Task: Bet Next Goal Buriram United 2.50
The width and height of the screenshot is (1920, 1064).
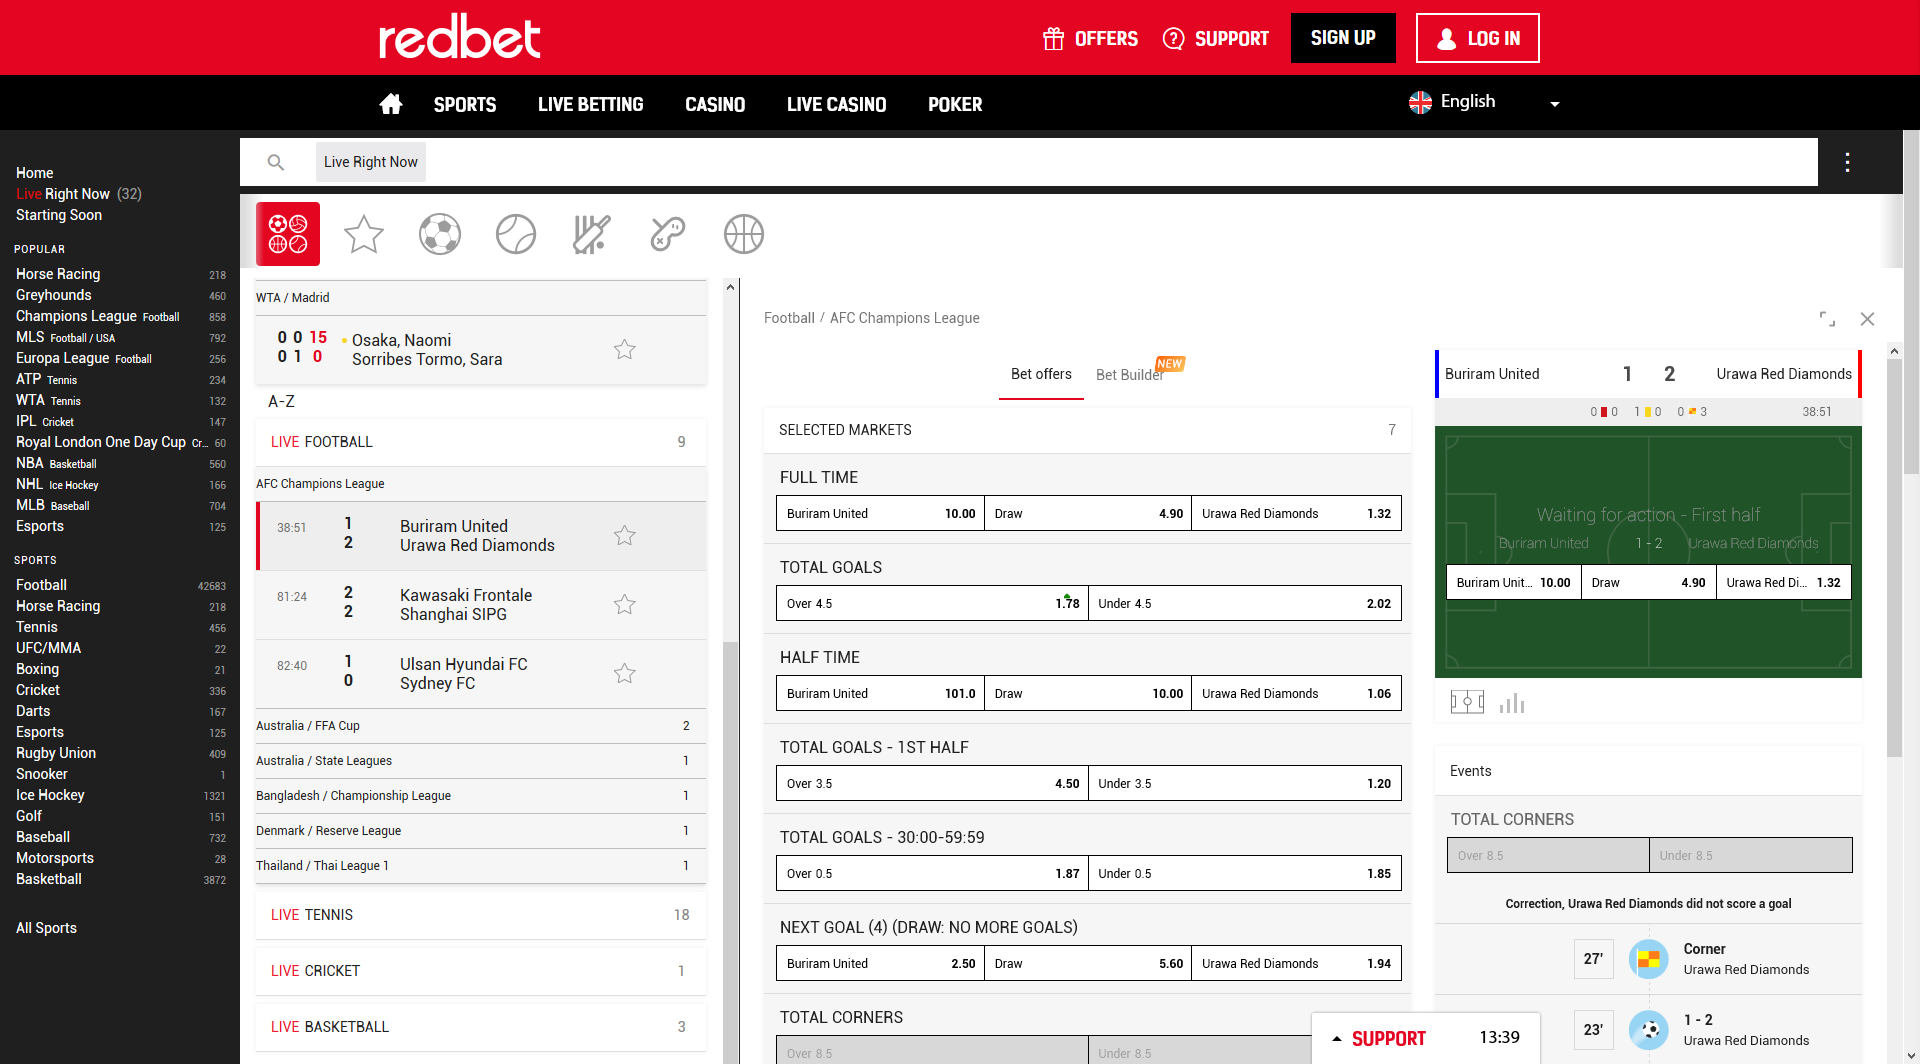Action: click(881, 964)
